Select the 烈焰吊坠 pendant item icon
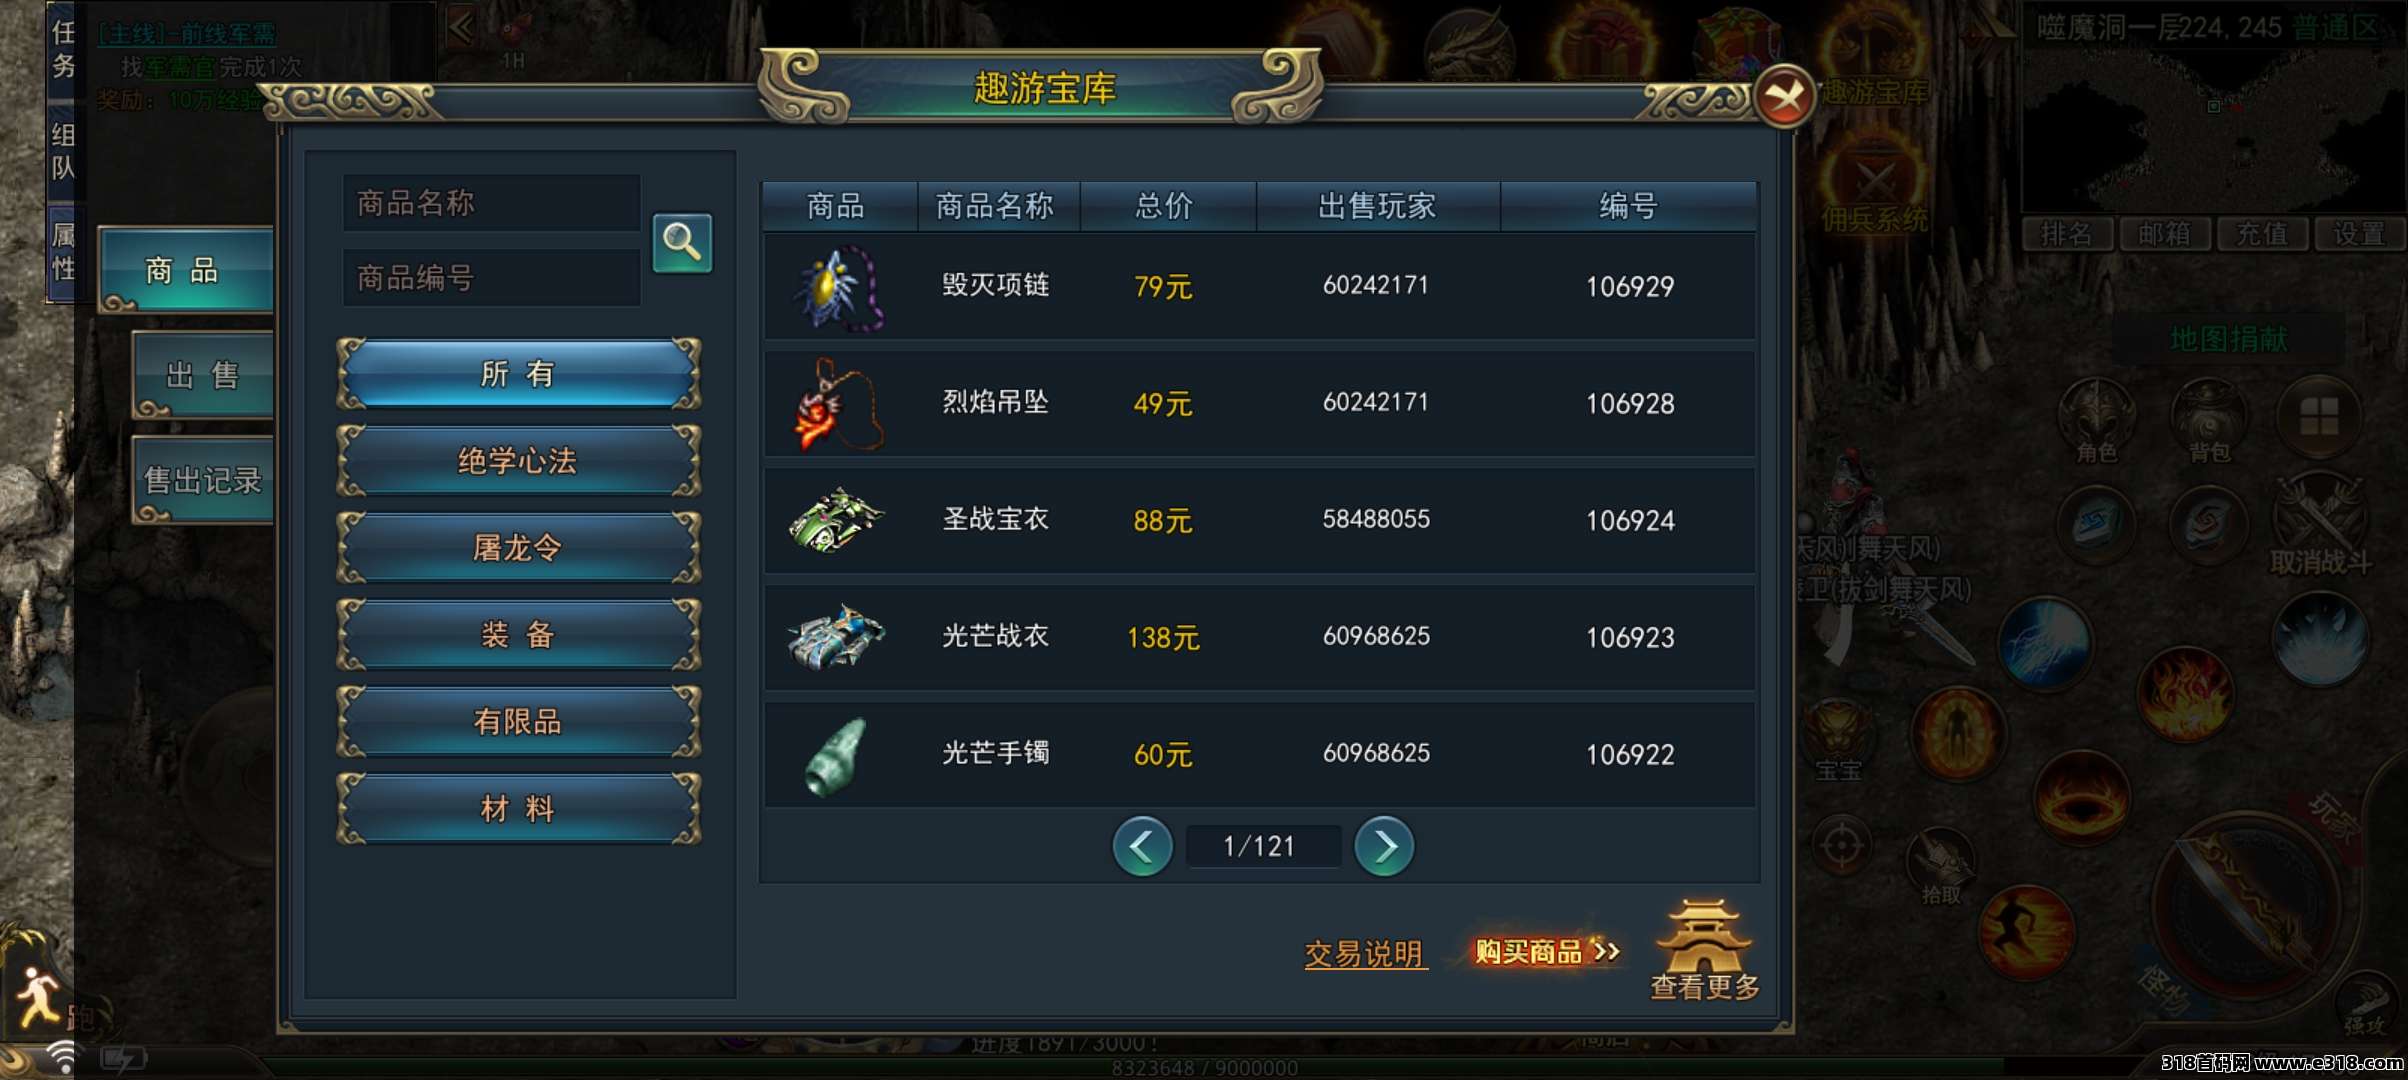The width and height of the screenshot is (2408, 1080). click(837, 405)
